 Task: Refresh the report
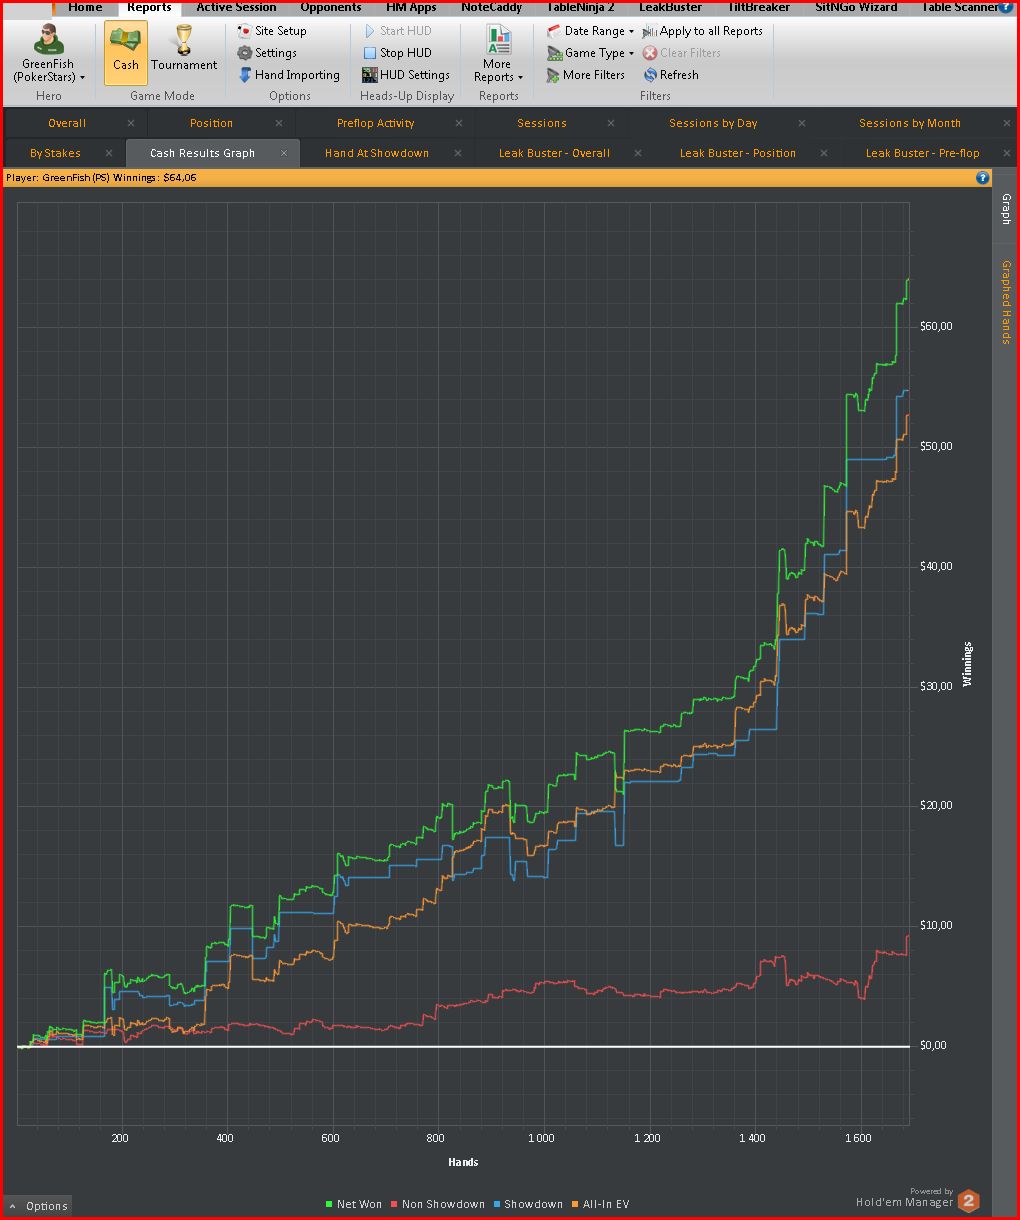pyautogui.click(x=671, y=75)
